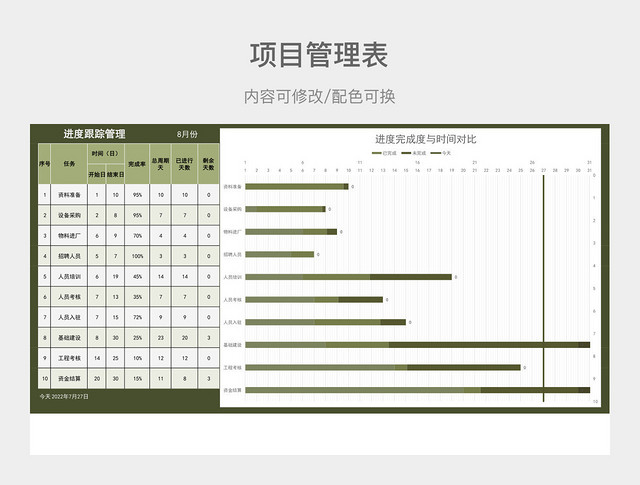The image size is (640, 485).
Task: Select end day 13 in 人员考核 row
Action: 116,297
